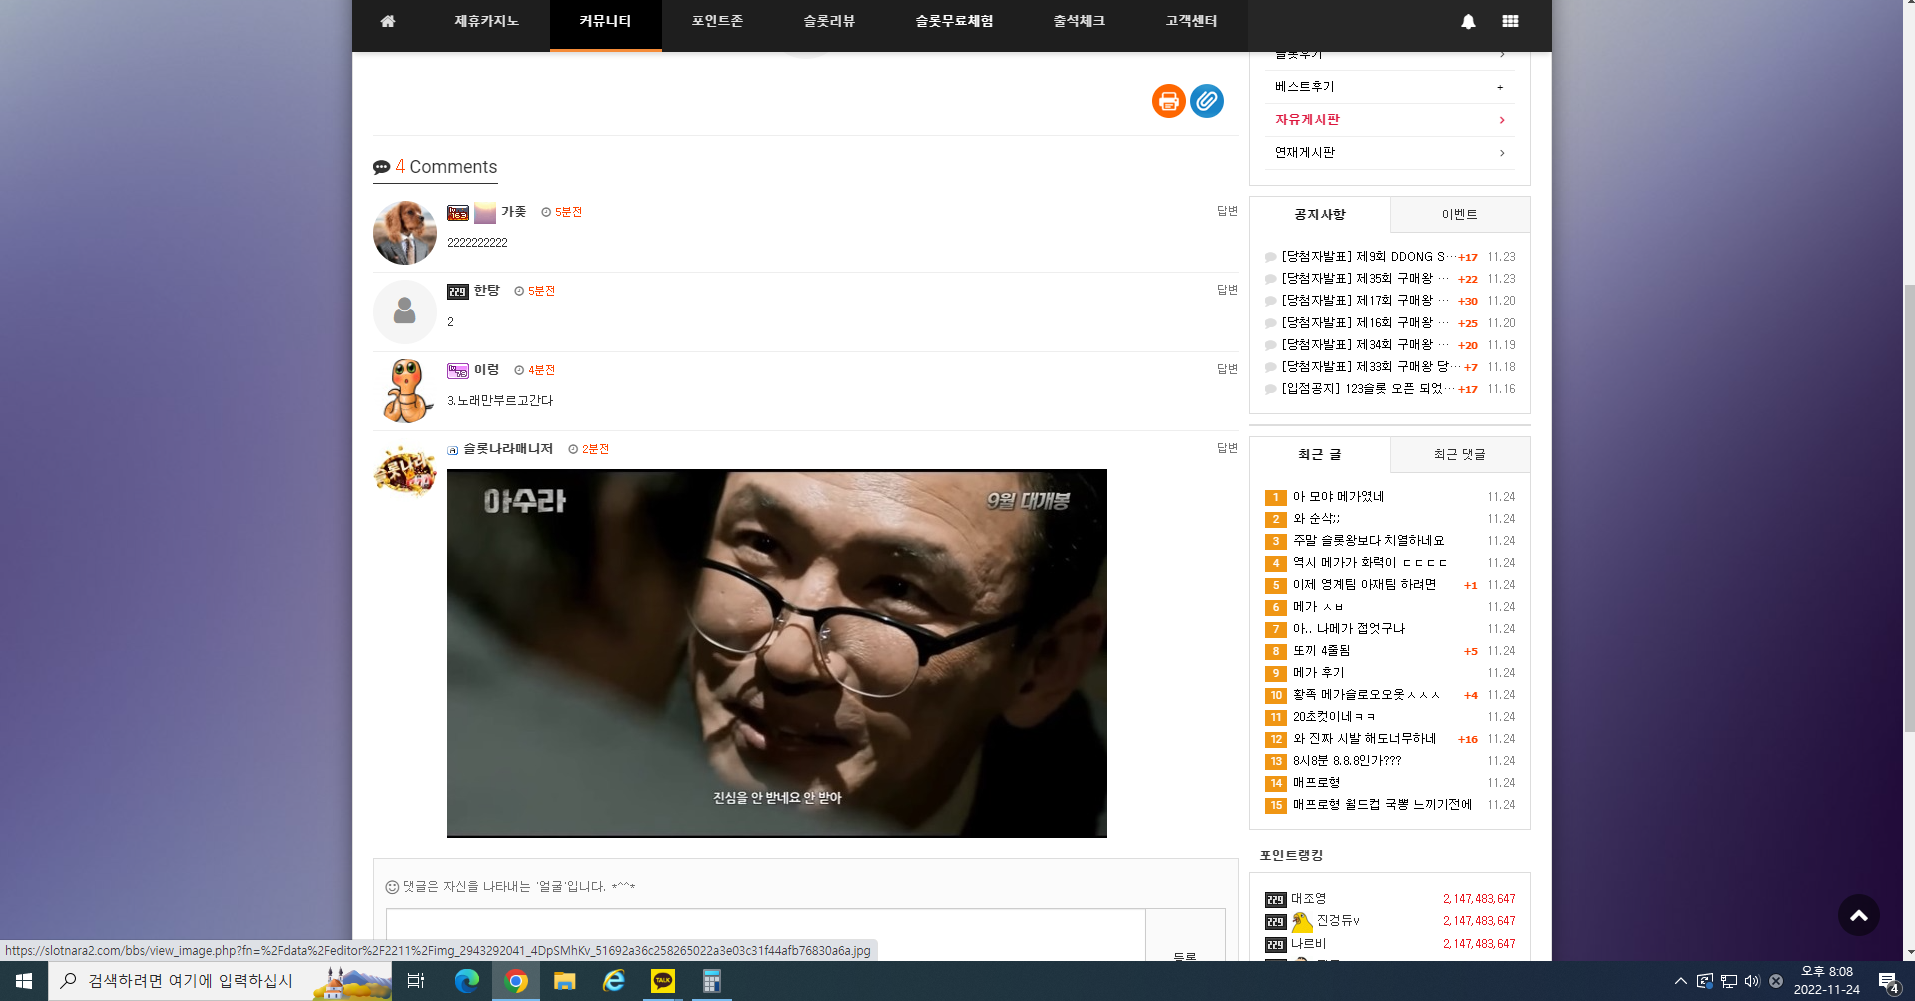Expand the 베스트후기 plus menu item
The image size is (1915, 1001).
[x=1390, y=87]
